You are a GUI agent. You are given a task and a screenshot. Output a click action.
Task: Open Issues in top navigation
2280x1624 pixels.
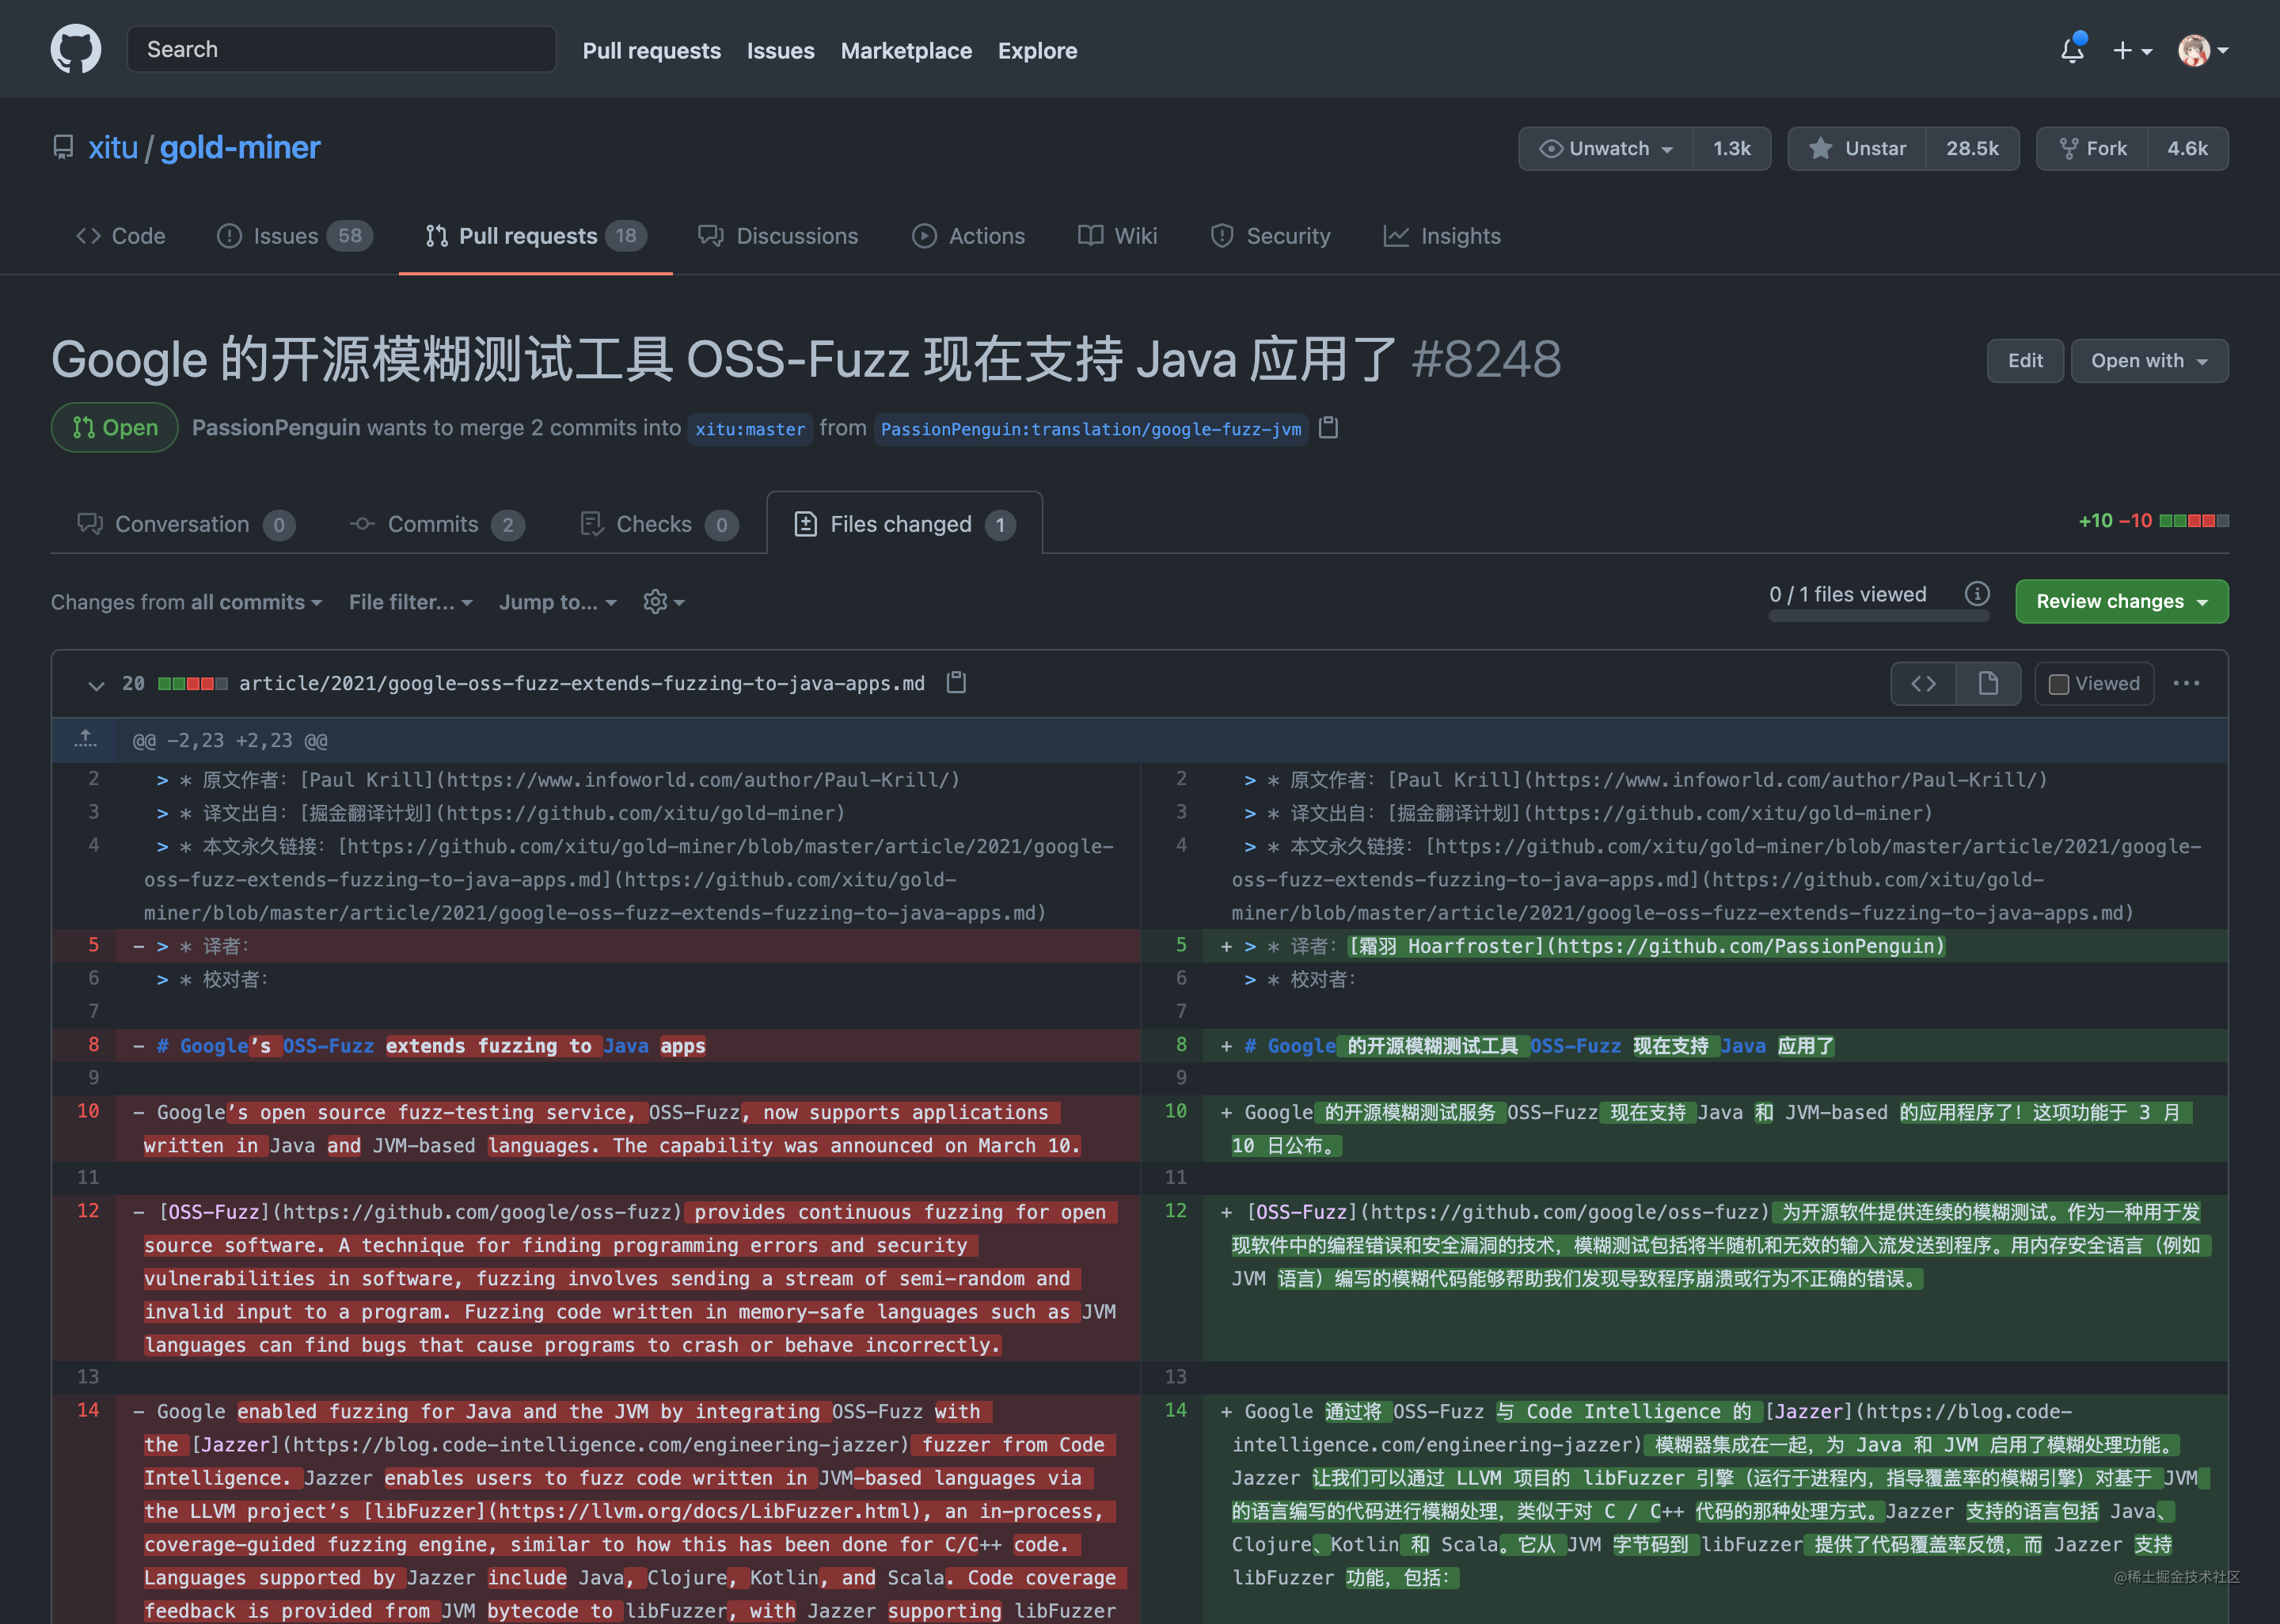pos(780,50)
